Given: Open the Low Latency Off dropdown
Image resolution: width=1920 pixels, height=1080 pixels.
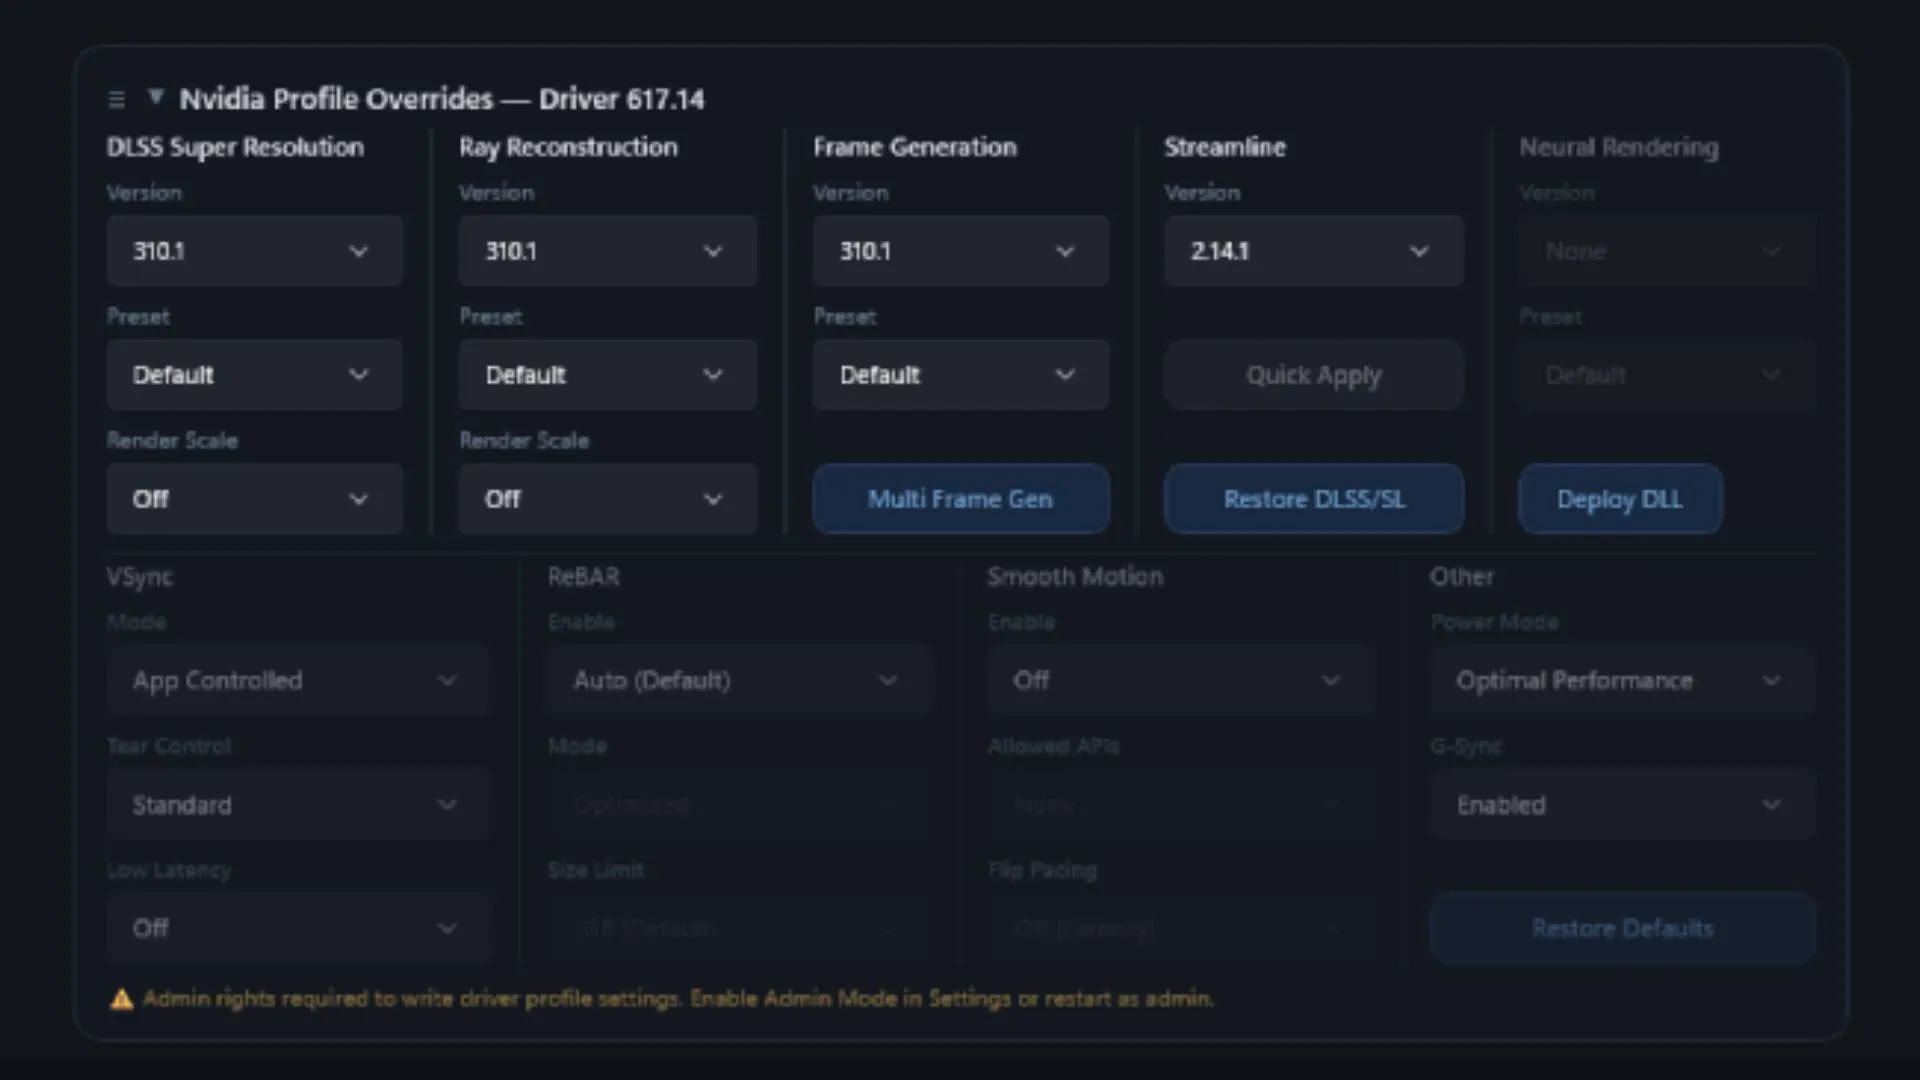Looking at the screenshot, I should 298,928.
